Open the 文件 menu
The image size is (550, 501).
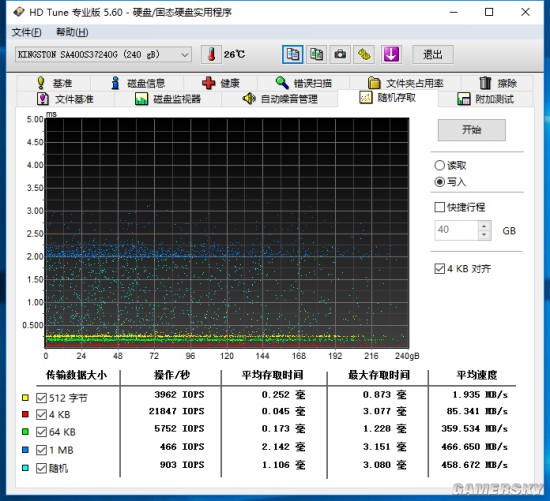[x=27, y=33]
